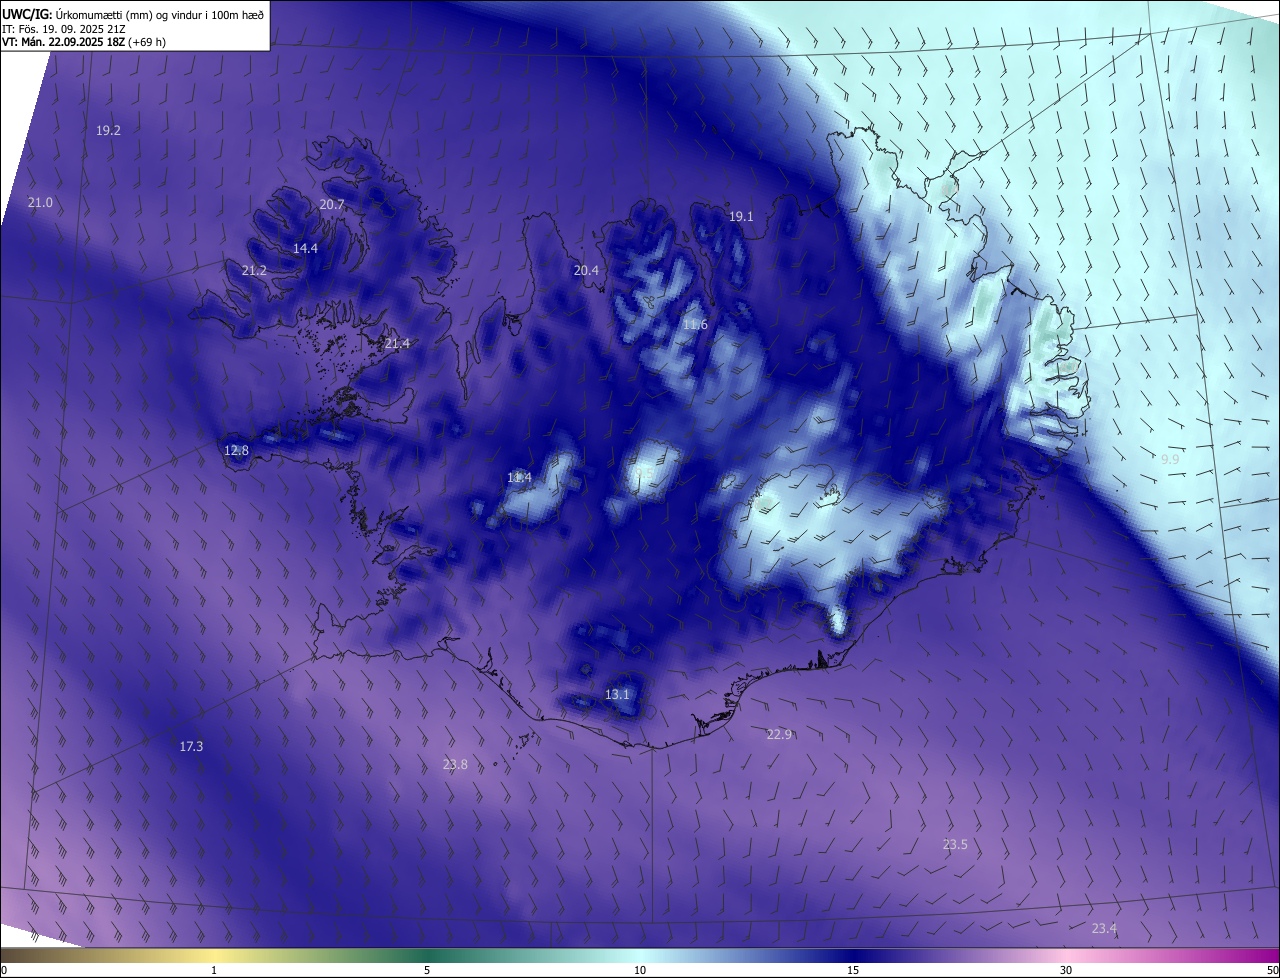Click the 19.2 value label
Screen dimensions: 1280x978
(108, 131)
